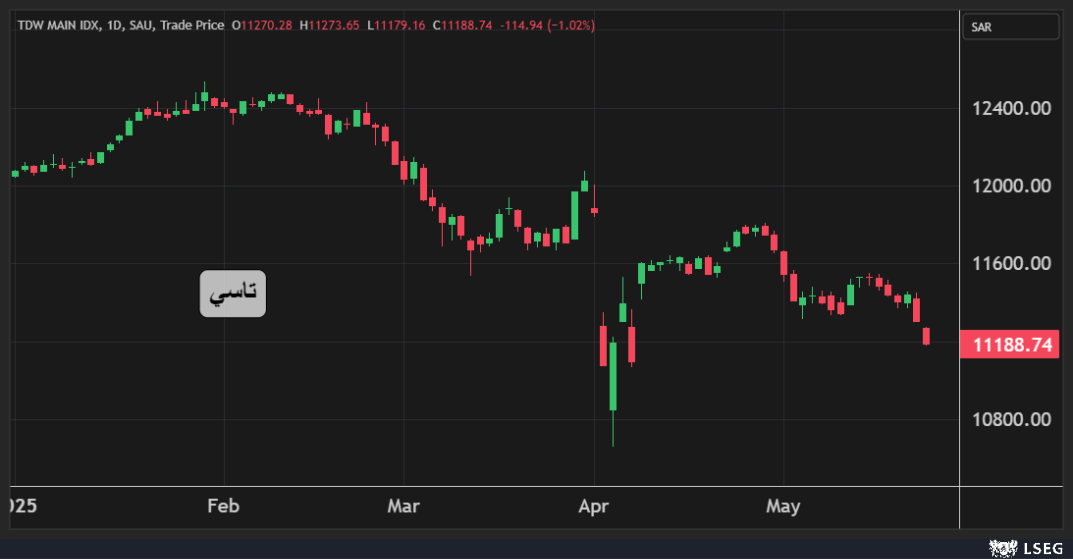The width and height of the screenshot is (1073, 559).
Task: Click the Close value 11188.74 in legend
Action: click(x=463, y=25)
